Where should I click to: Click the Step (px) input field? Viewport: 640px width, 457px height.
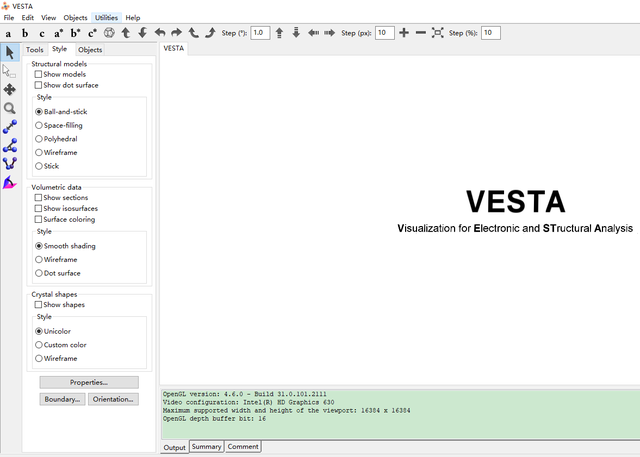(384, 33)
